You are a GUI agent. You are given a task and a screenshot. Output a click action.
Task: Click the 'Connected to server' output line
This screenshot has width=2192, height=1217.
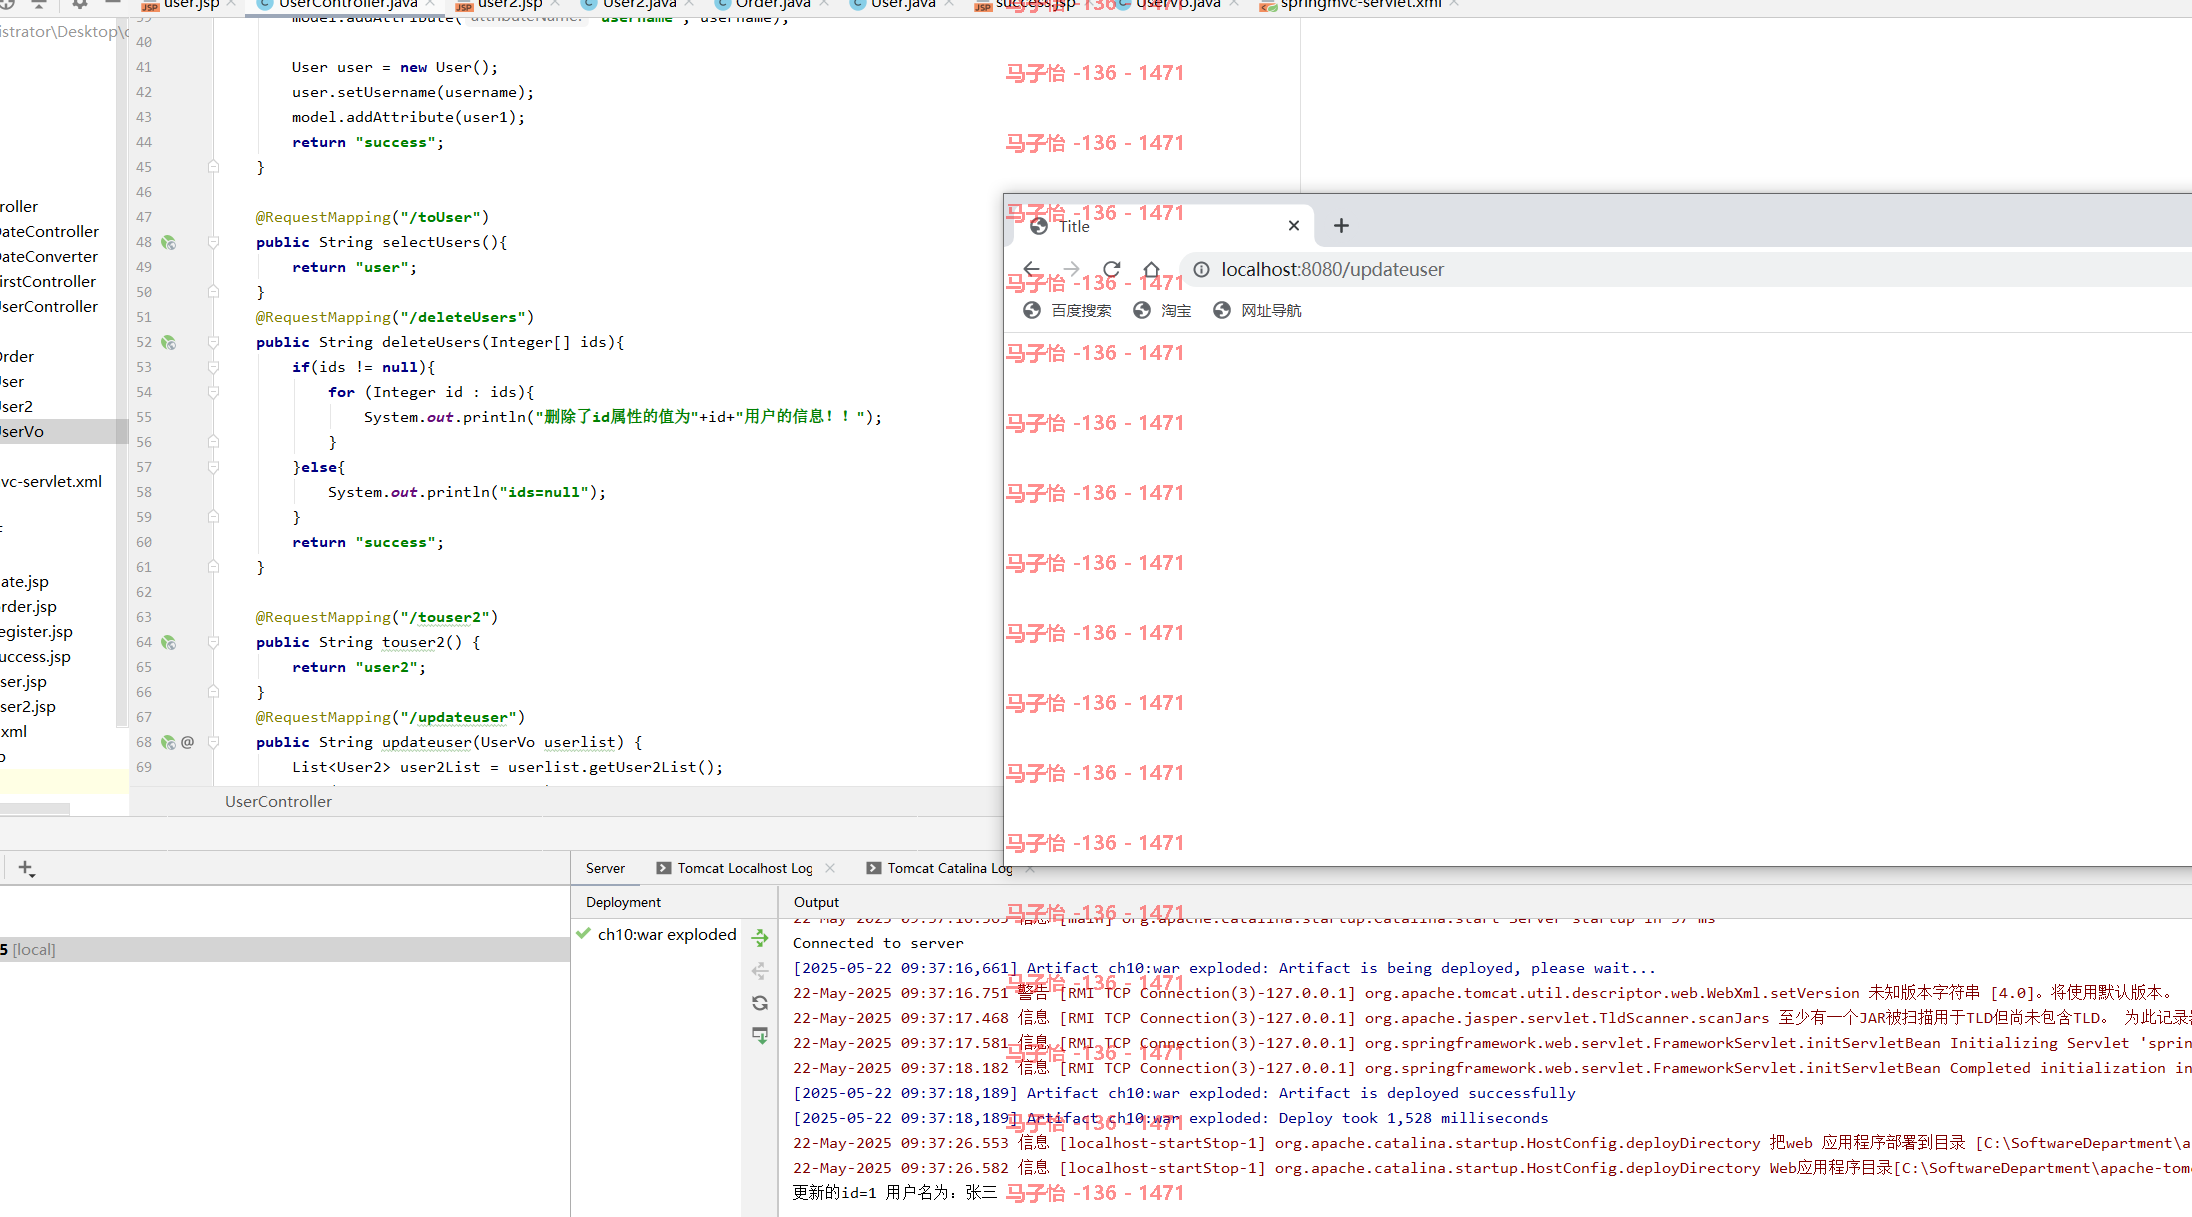878,943
